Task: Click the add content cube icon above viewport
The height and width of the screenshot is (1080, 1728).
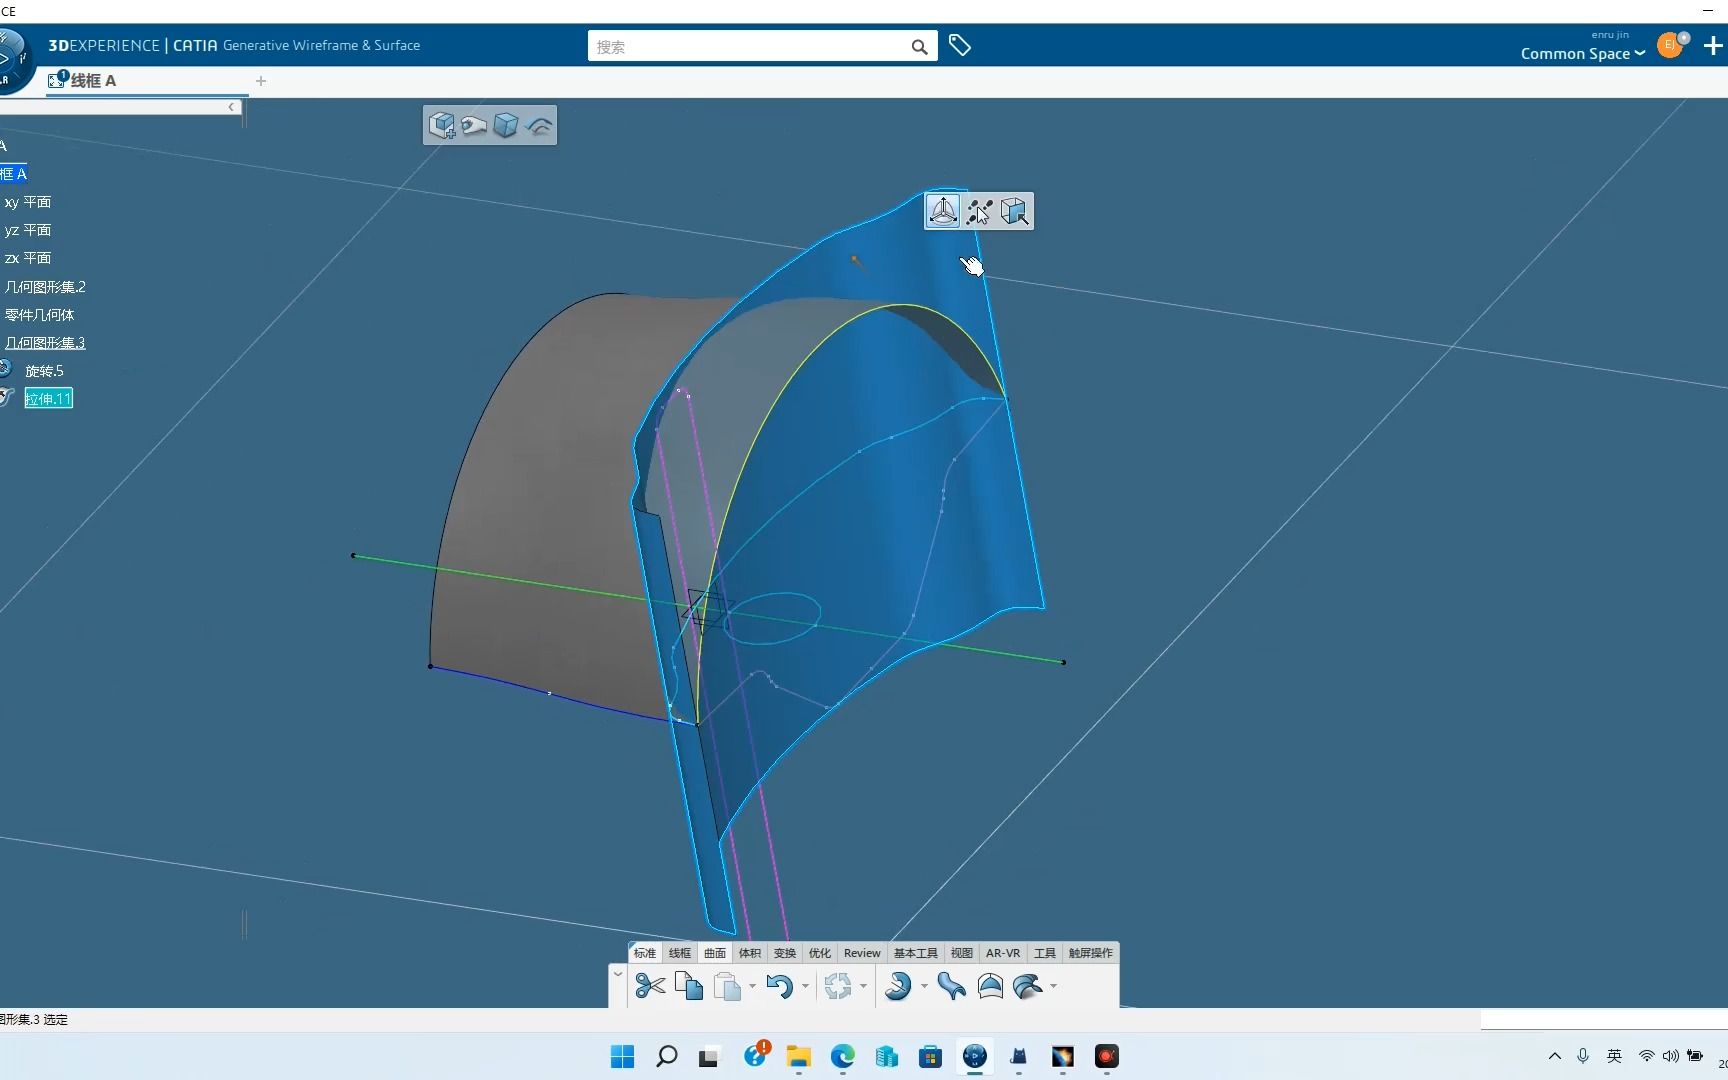Action: pos(443,125)
